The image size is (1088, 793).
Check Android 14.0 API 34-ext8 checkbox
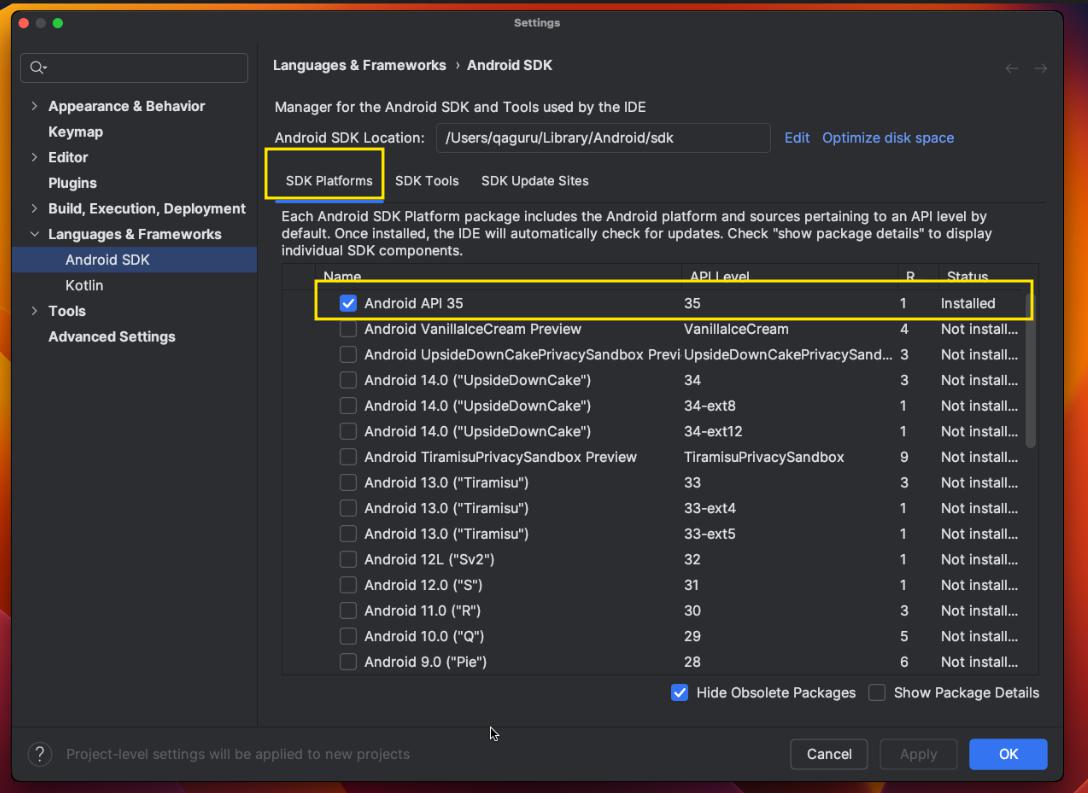click(348, 406)
